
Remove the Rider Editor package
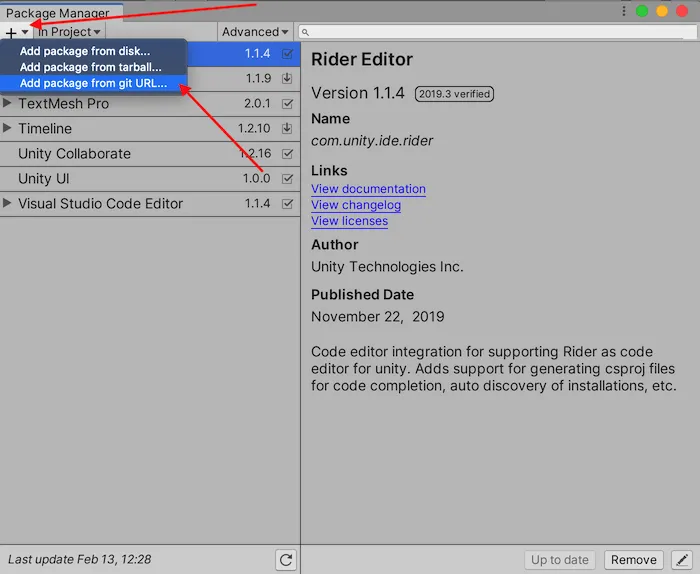[x=633, y=560]
